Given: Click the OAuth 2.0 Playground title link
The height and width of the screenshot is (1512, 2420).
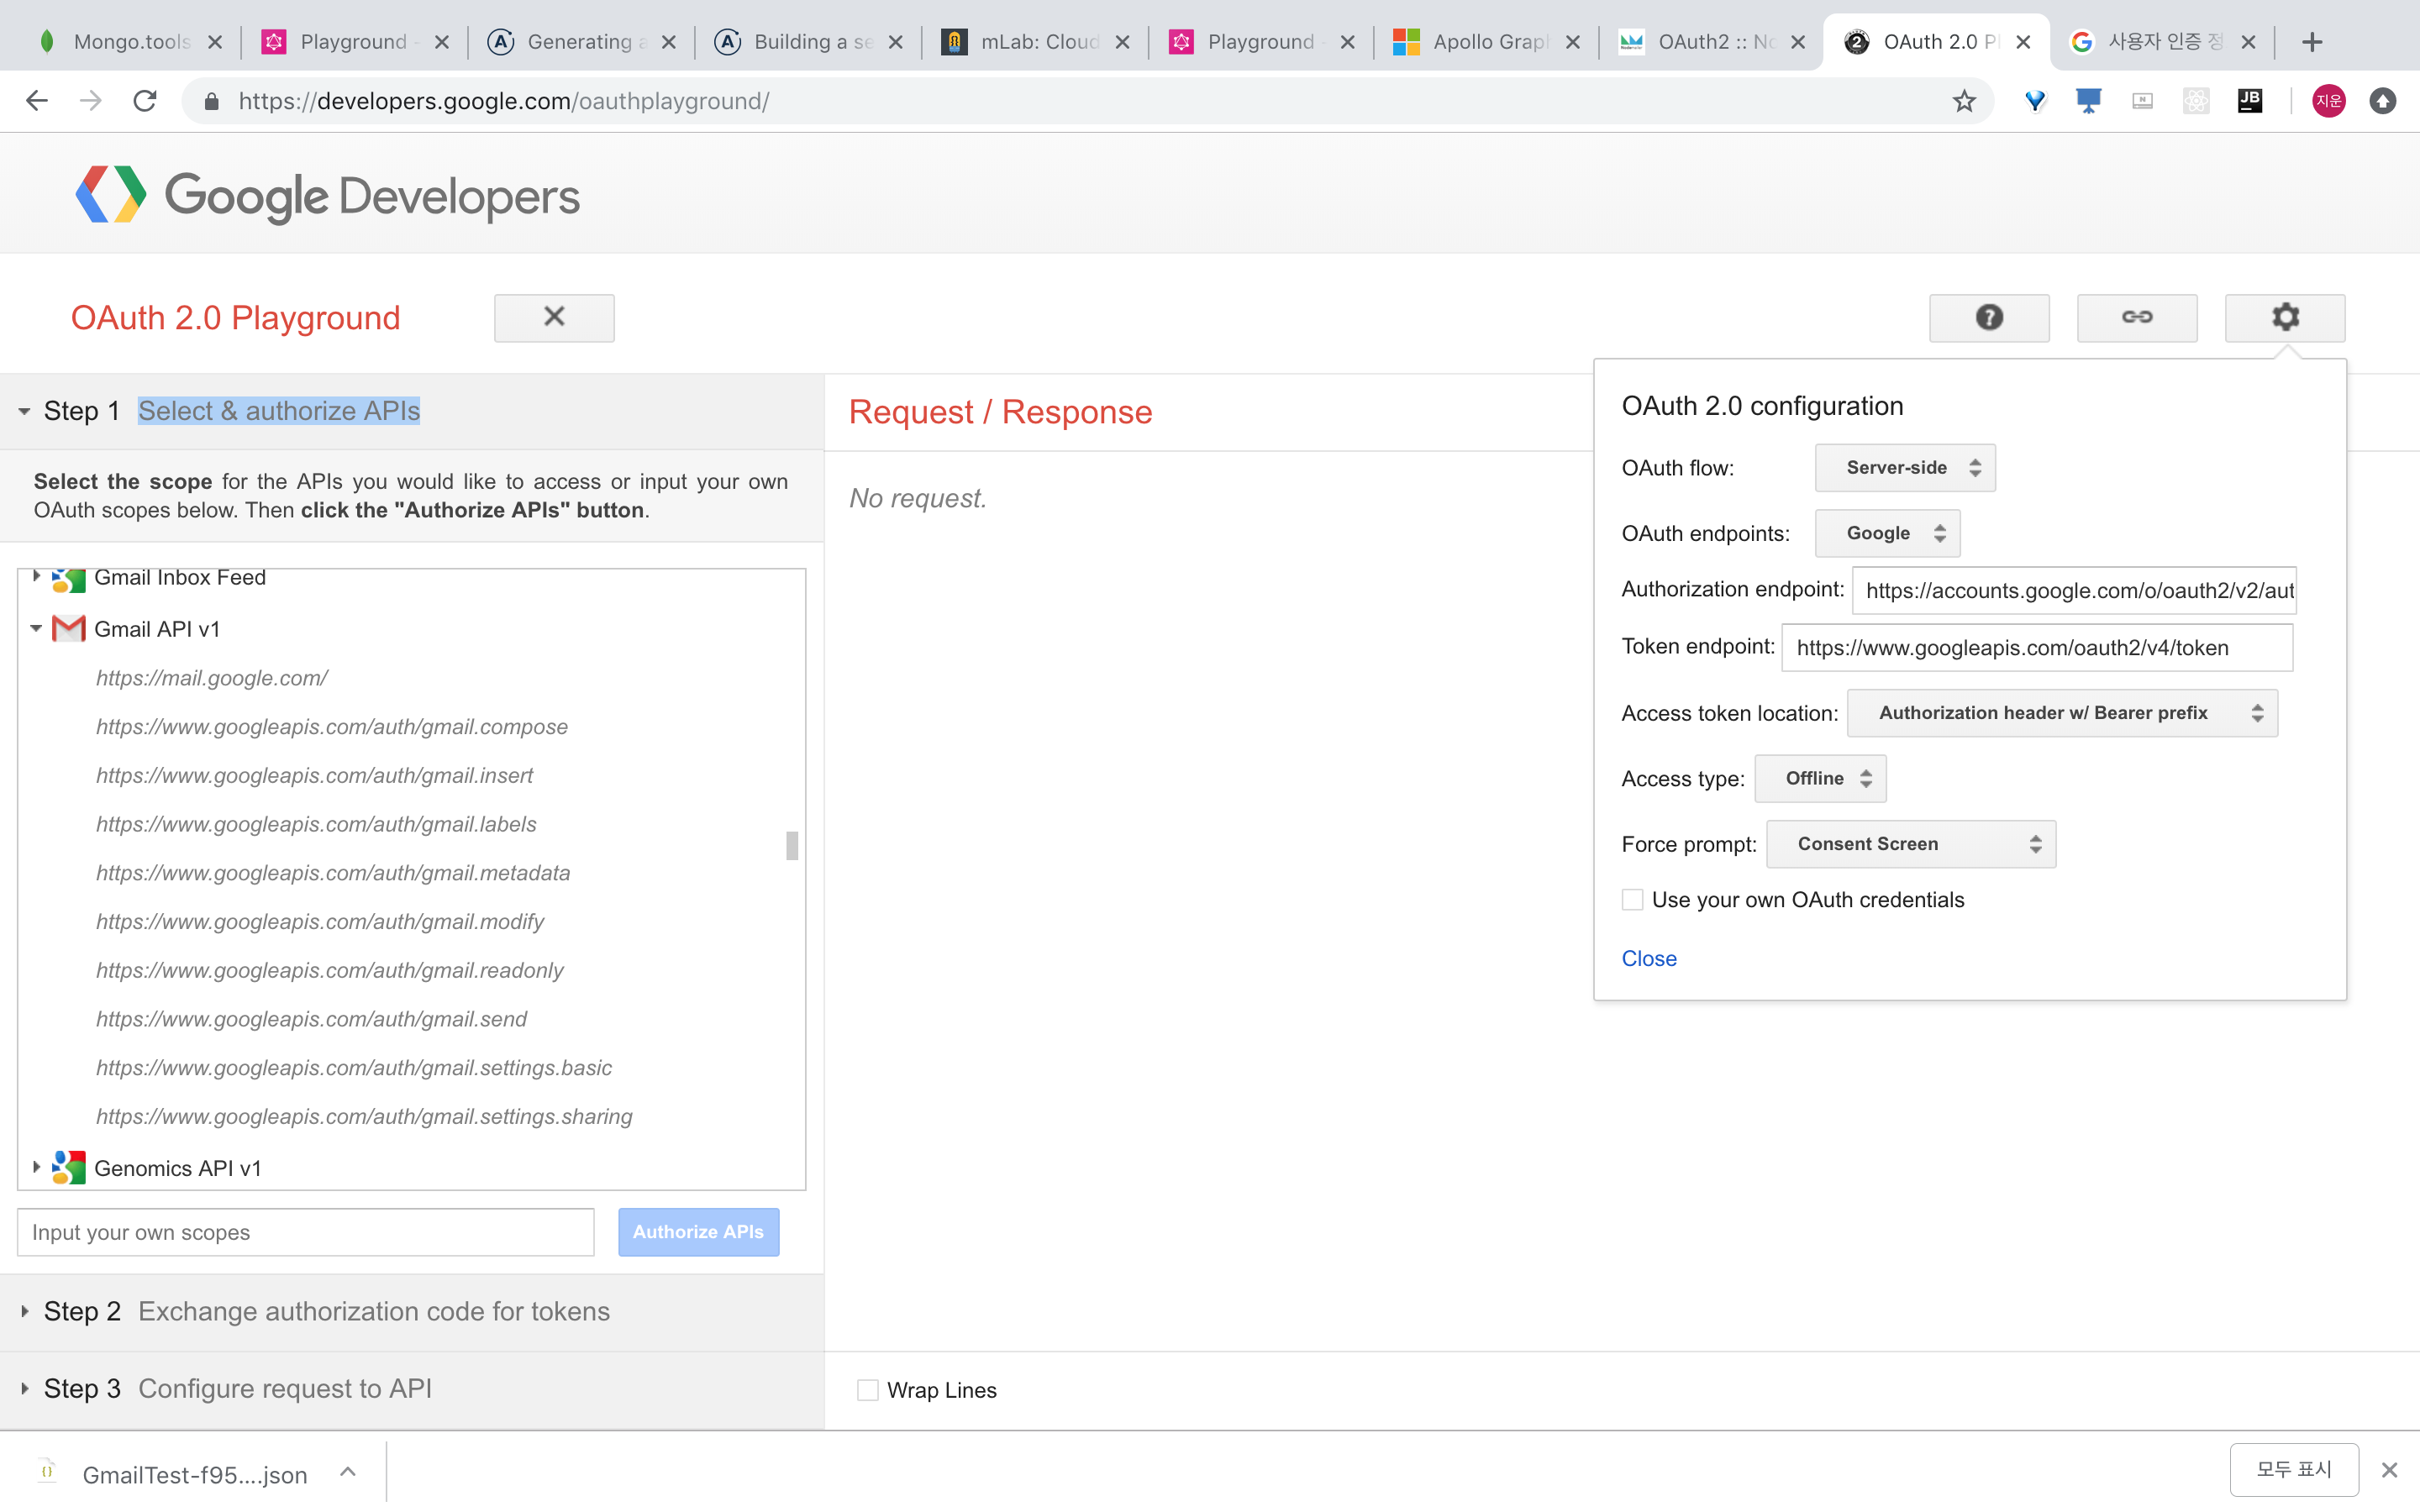Looking at the screenshot, I should point(235,317).
